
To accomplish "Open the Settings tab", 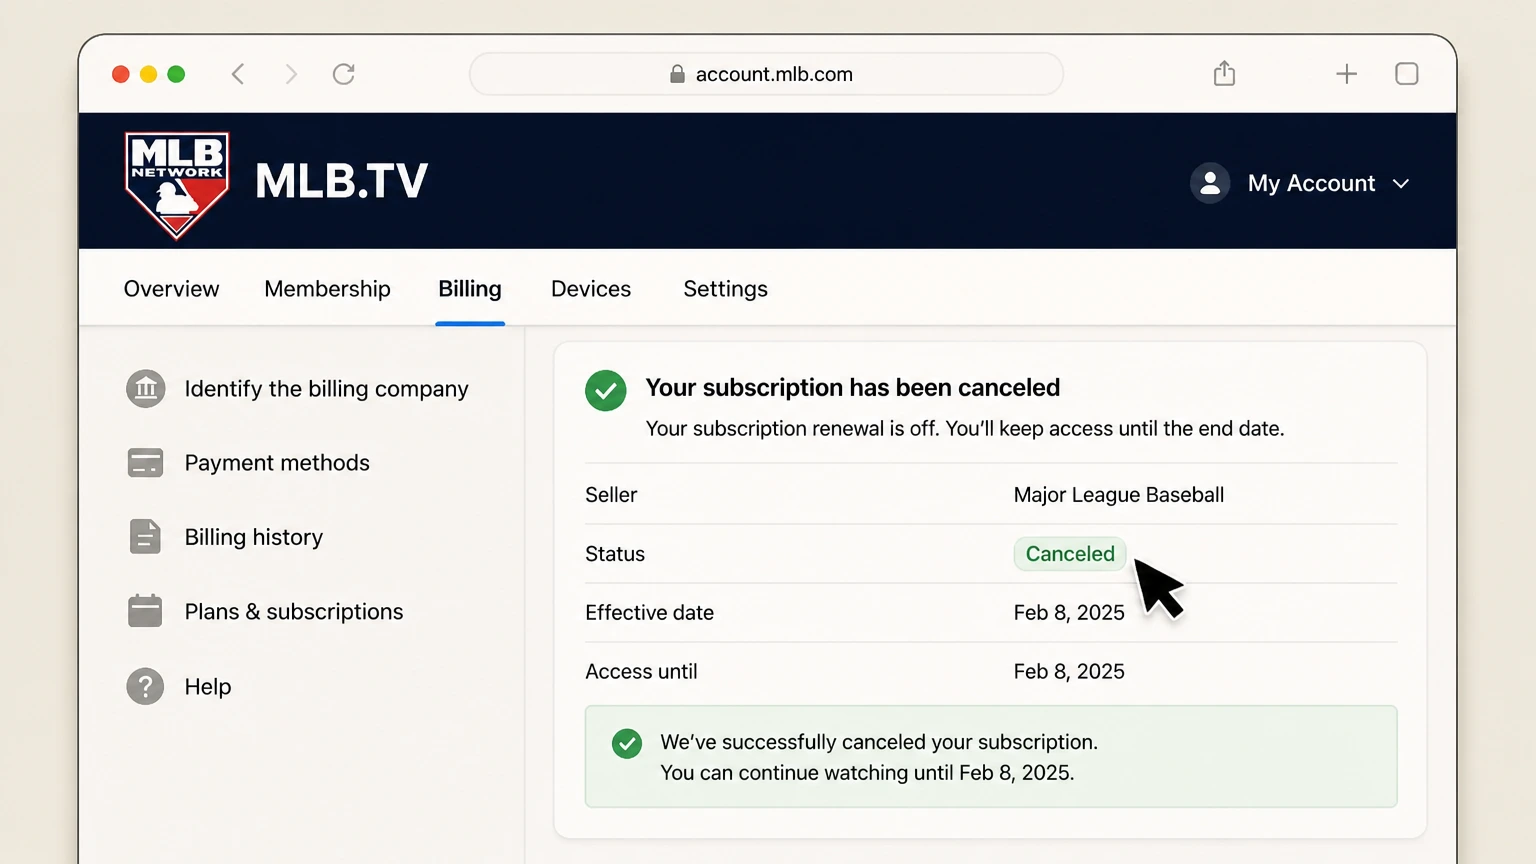I will pyautogui.click(x=725, y=289).
